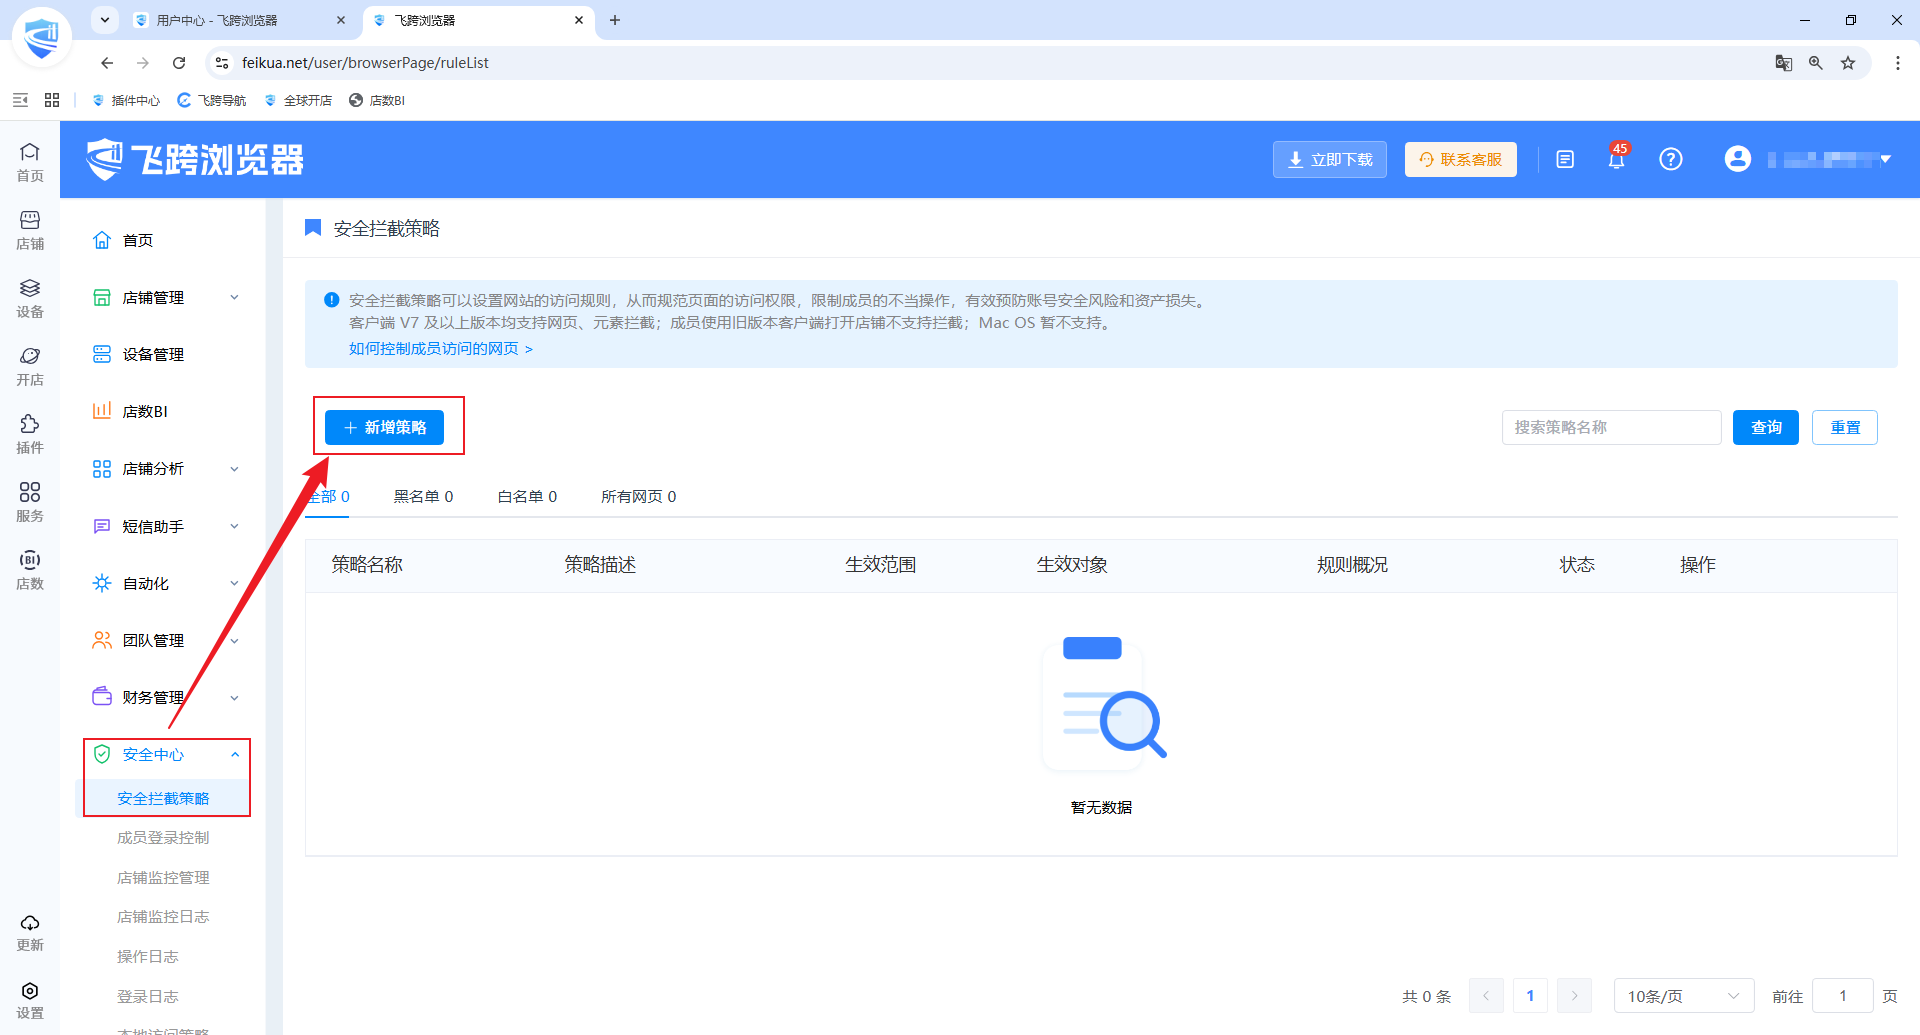Screen dimensions: 1920x1035
Task: Open 全球开店 bookmark
Action: pyautogui.click(x=298, y=100)
